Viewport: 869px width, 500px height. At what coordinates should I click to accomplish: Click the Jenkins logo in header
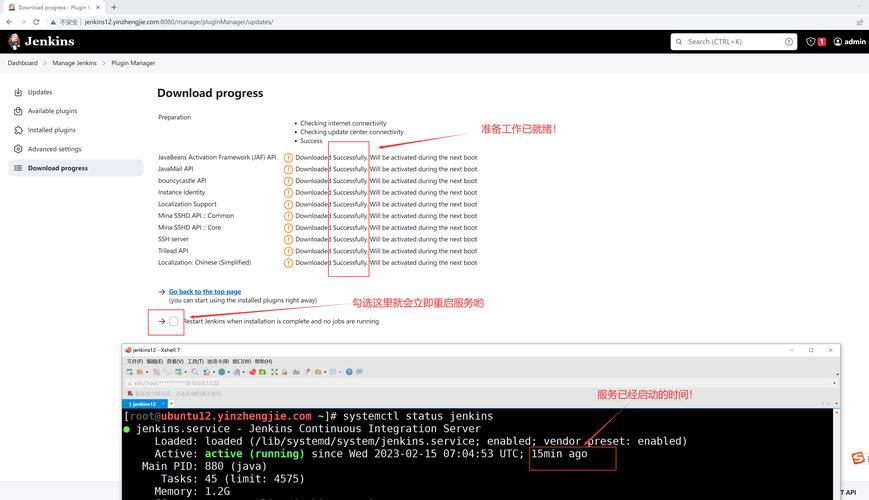41,42
